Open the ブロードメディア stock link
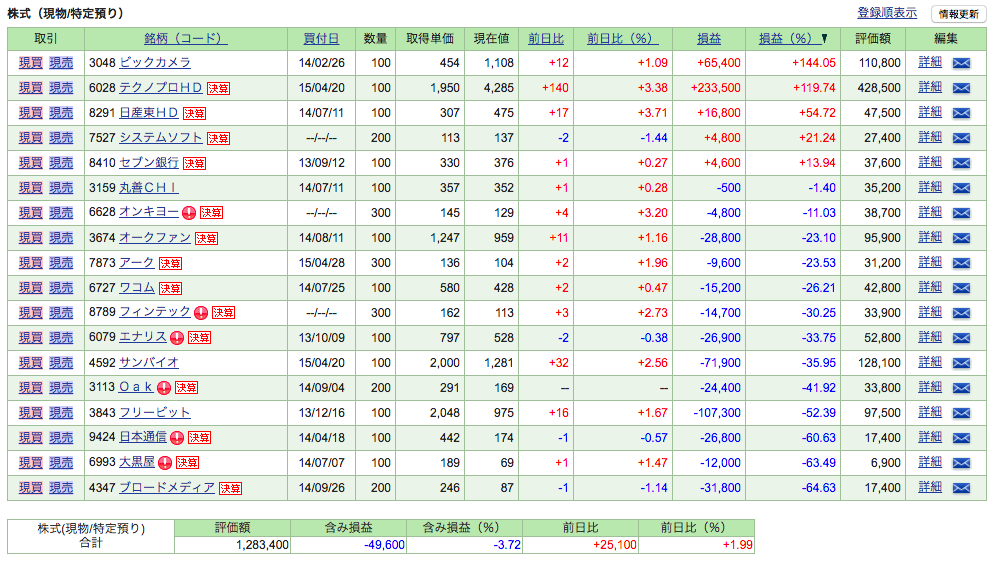 coord(167,487)
